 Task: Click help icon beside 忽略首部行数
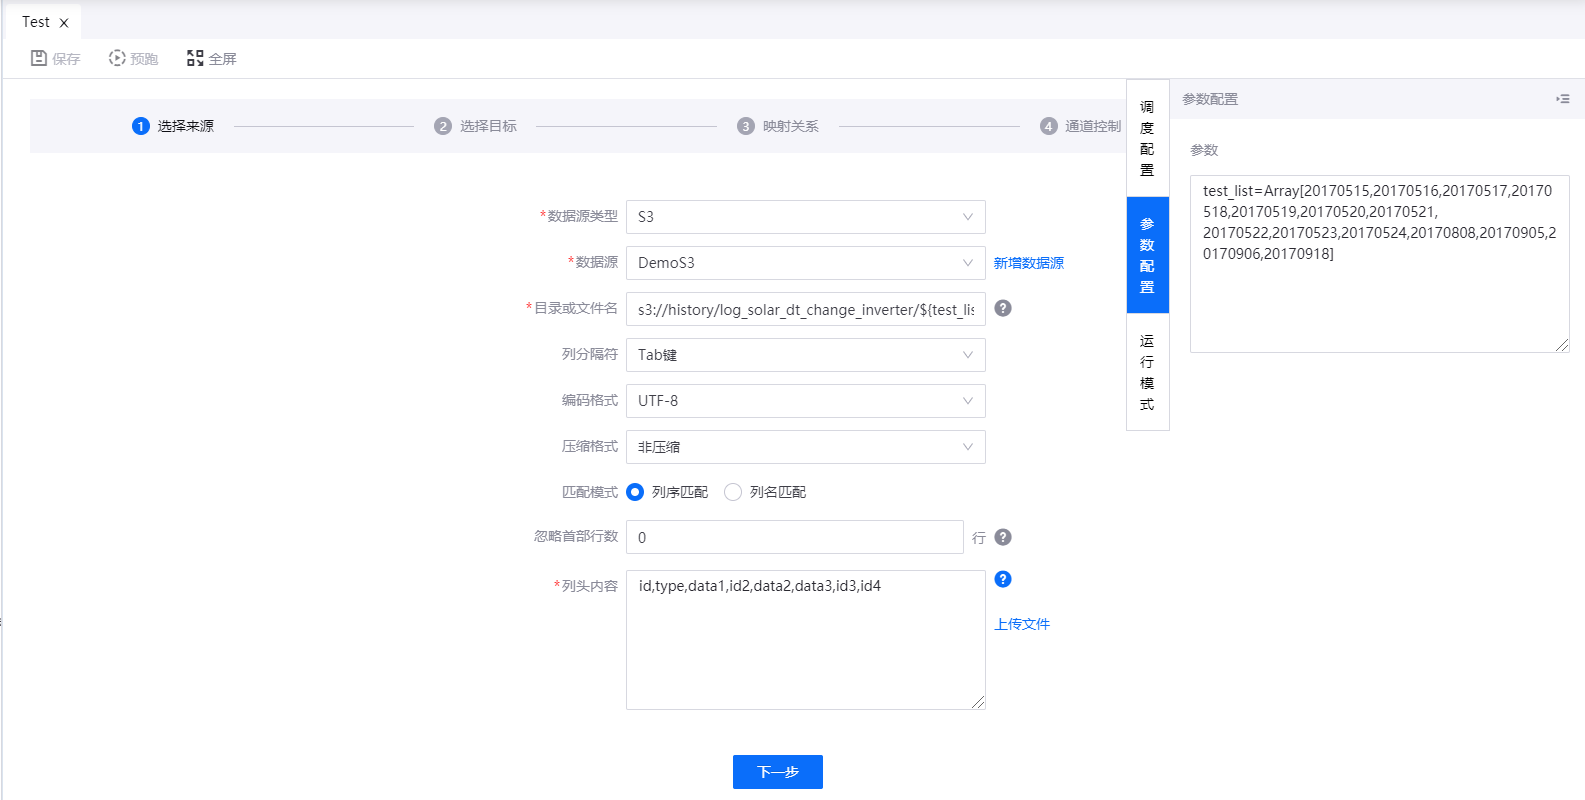[1003, 537]
